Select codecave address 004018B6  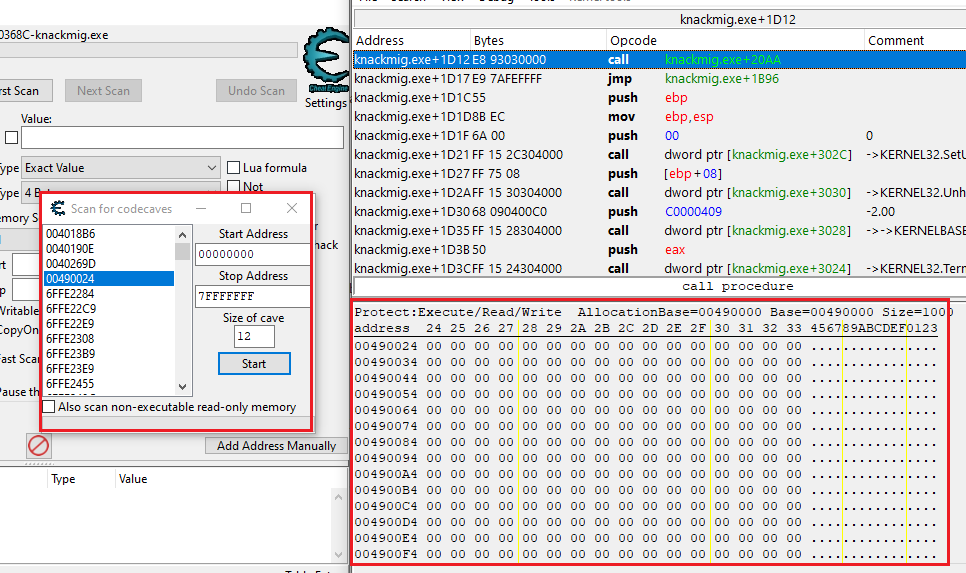point(109,234)
